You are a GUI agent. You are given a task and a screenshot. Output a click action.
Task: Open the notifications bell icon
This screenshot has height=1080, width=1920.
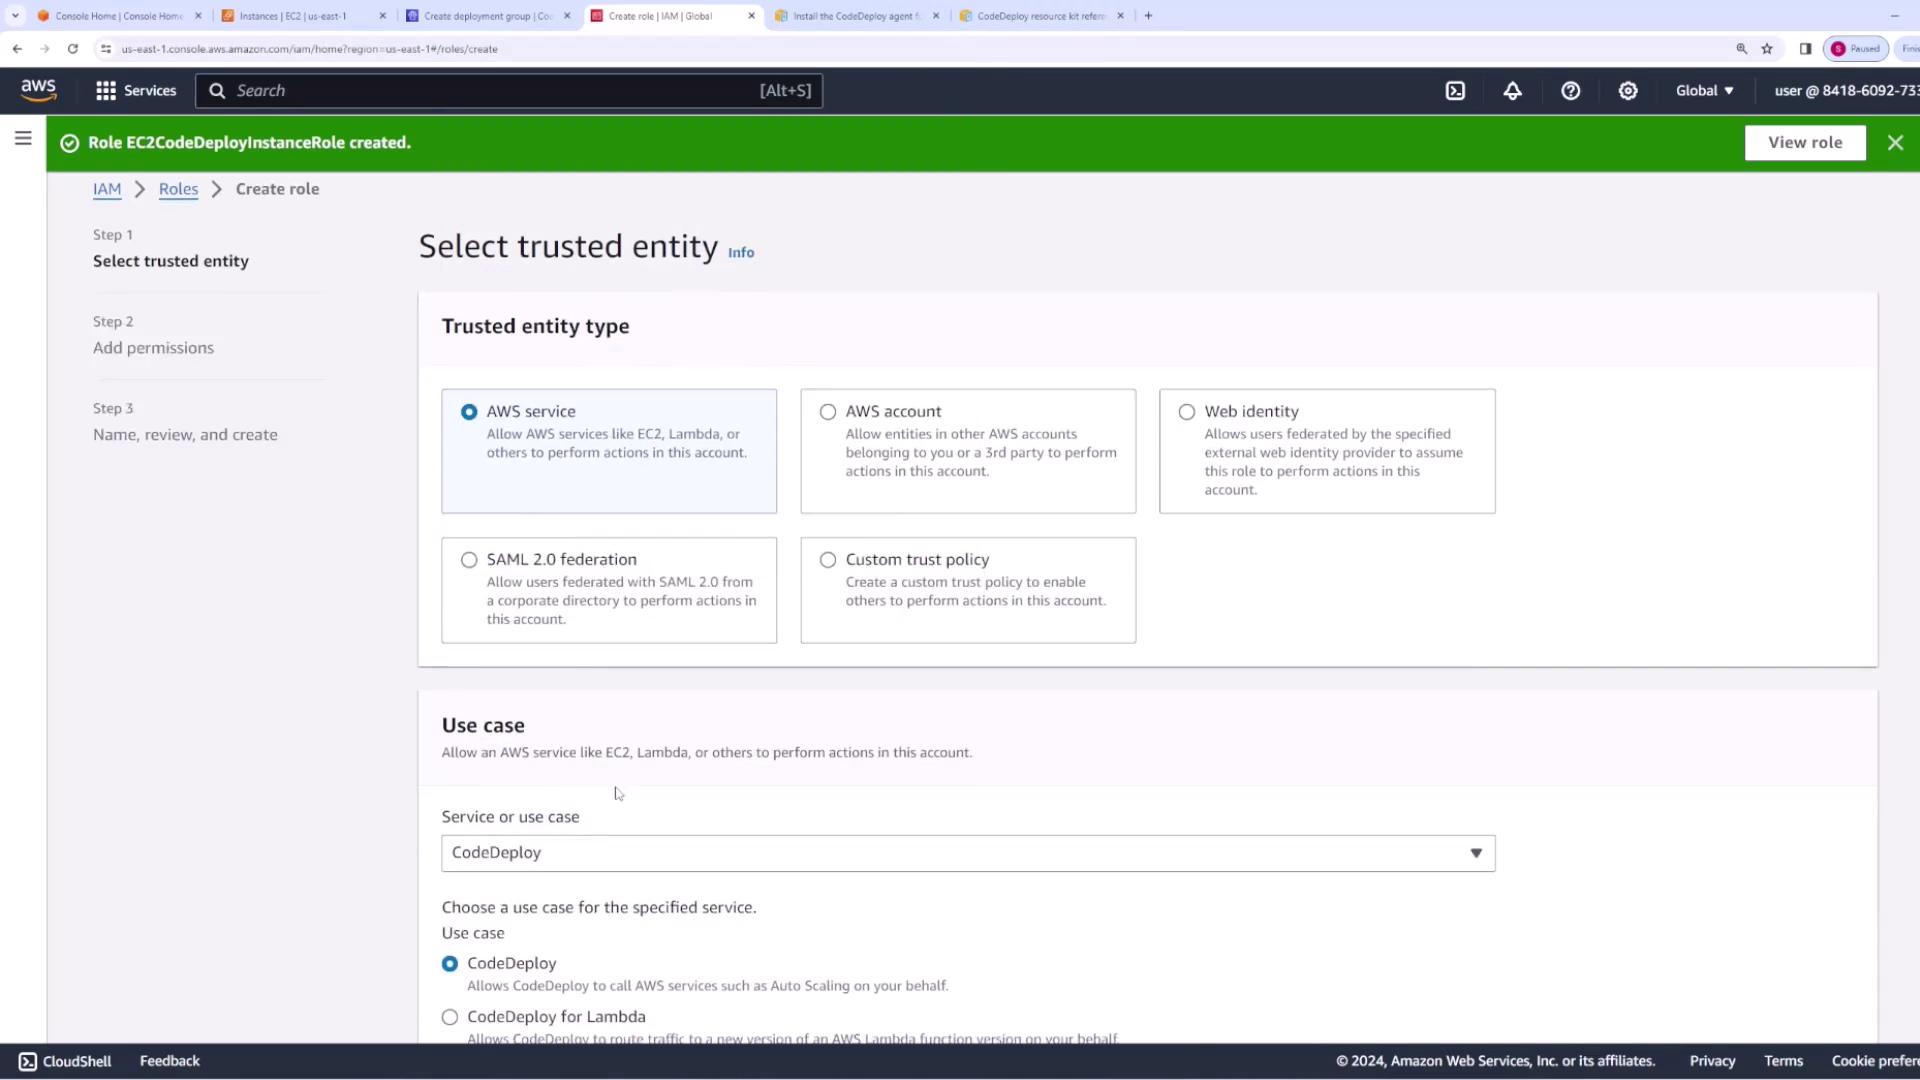click(1512, 91)
